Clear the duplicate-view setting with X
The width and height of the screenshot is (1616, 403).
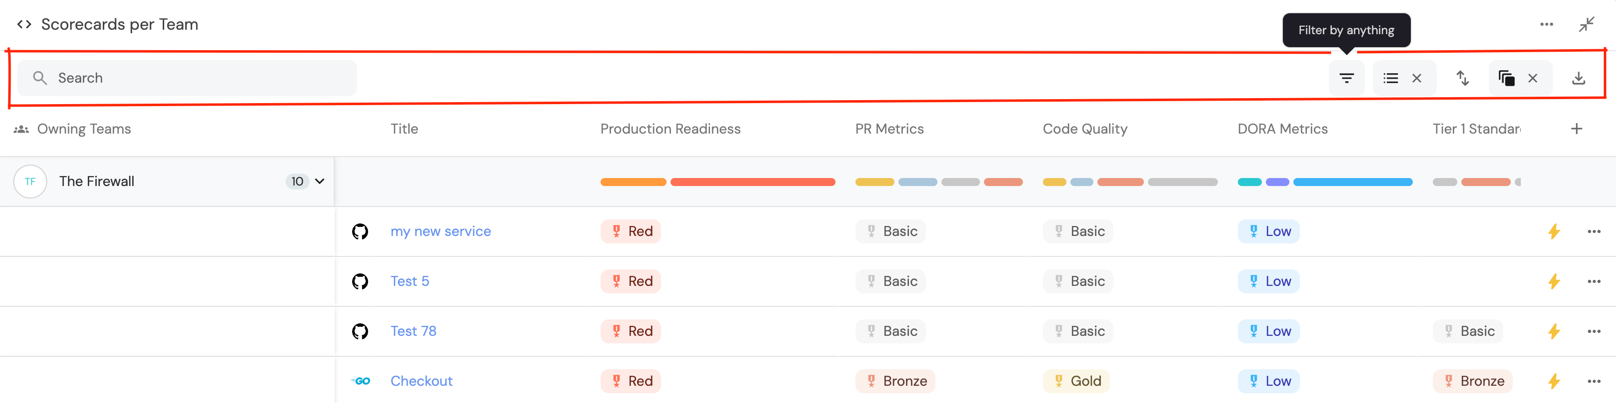coord(1533,78)
